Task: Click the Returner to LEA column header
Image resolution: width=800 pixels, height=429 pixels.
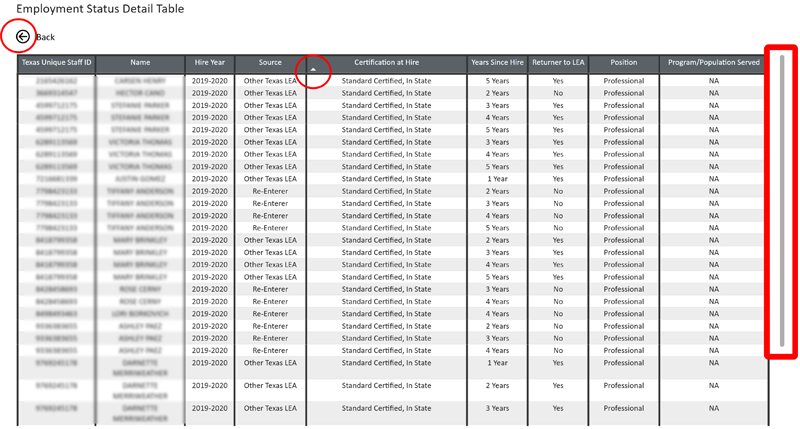Action: 558,62
